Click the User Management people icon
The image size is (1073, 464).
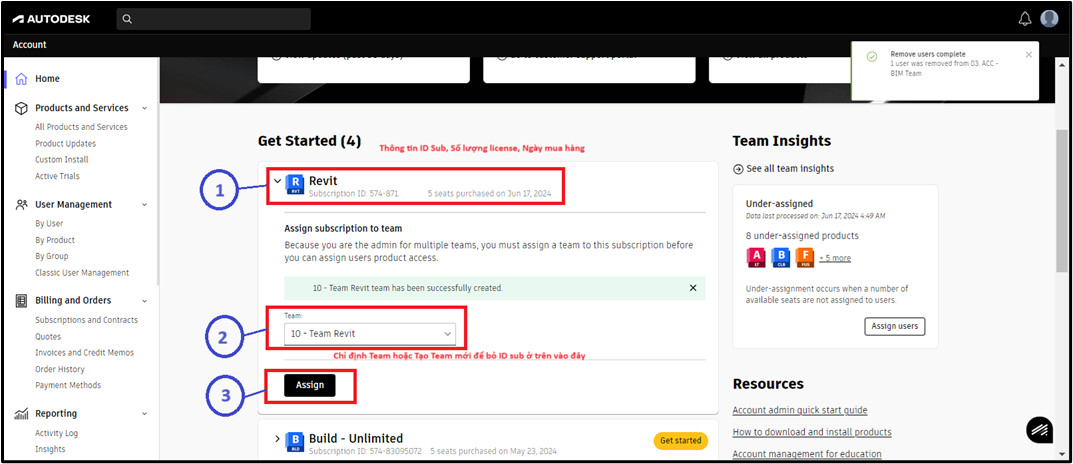(21, 205)
